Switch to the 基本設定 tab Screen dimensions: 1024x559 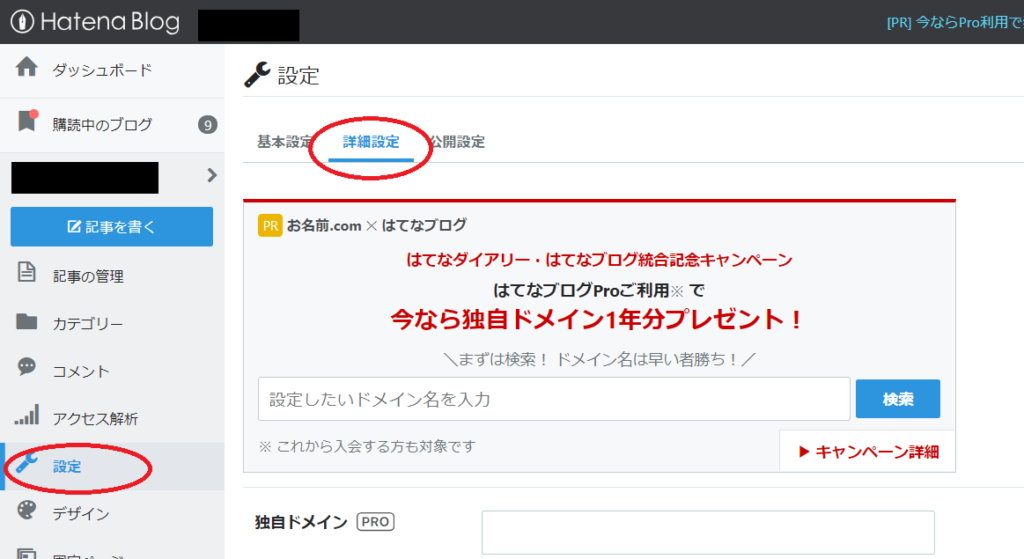point(285,142)
